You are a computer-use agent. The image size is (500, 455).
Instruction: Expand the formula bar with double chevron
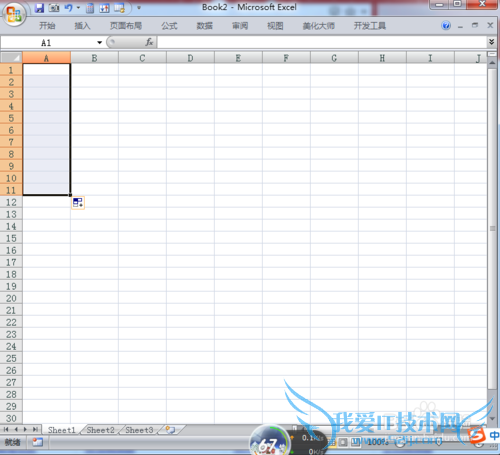[x=491, y=42]
